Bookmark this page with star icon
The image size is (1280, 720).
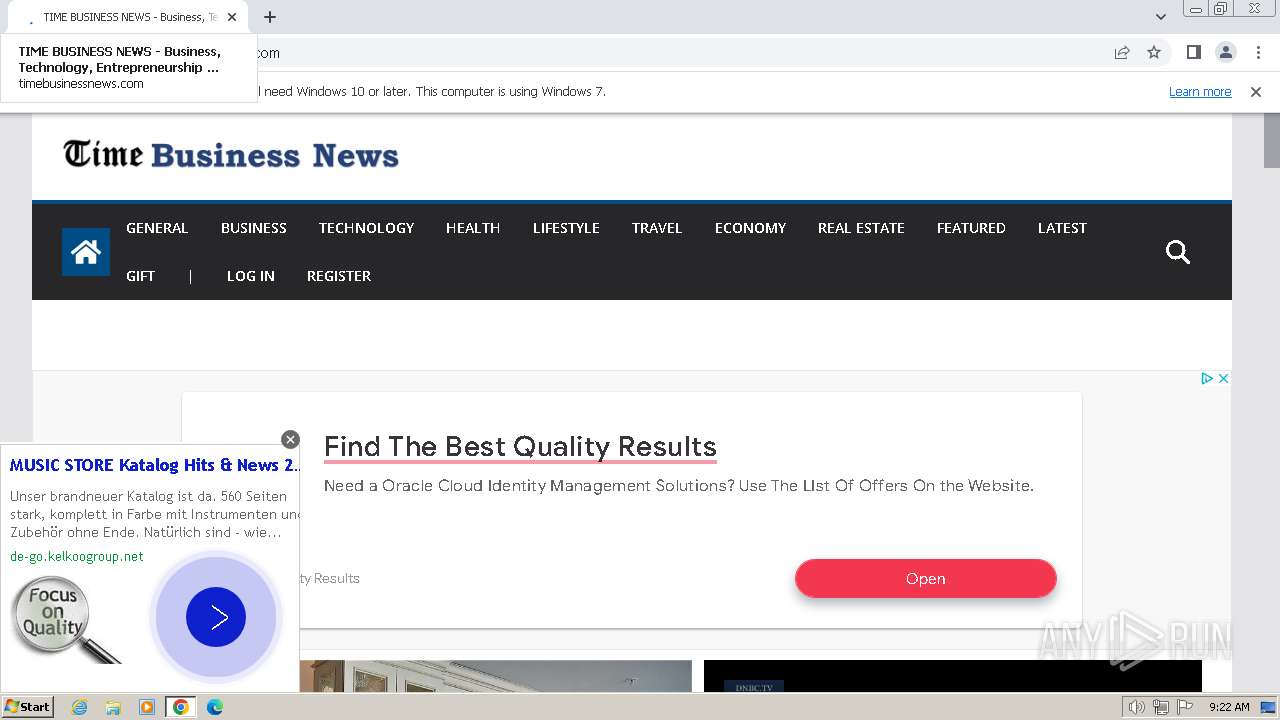[x=1154, y=52]
